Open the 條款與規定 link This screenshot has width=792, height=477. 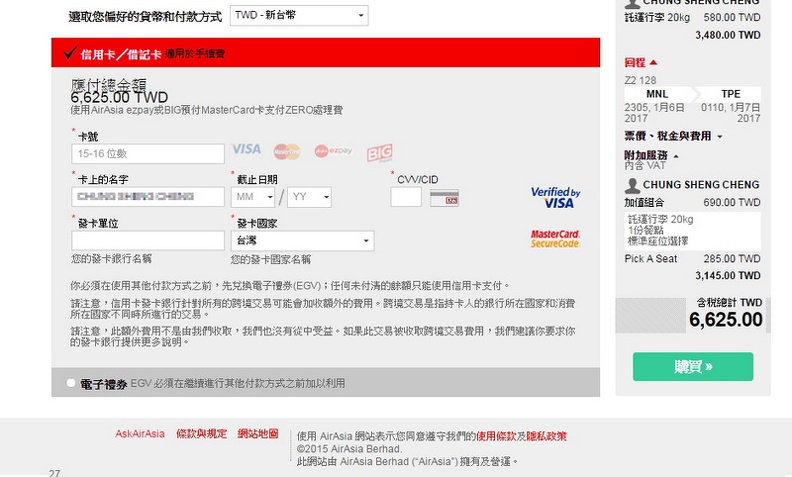pos(202,434)
